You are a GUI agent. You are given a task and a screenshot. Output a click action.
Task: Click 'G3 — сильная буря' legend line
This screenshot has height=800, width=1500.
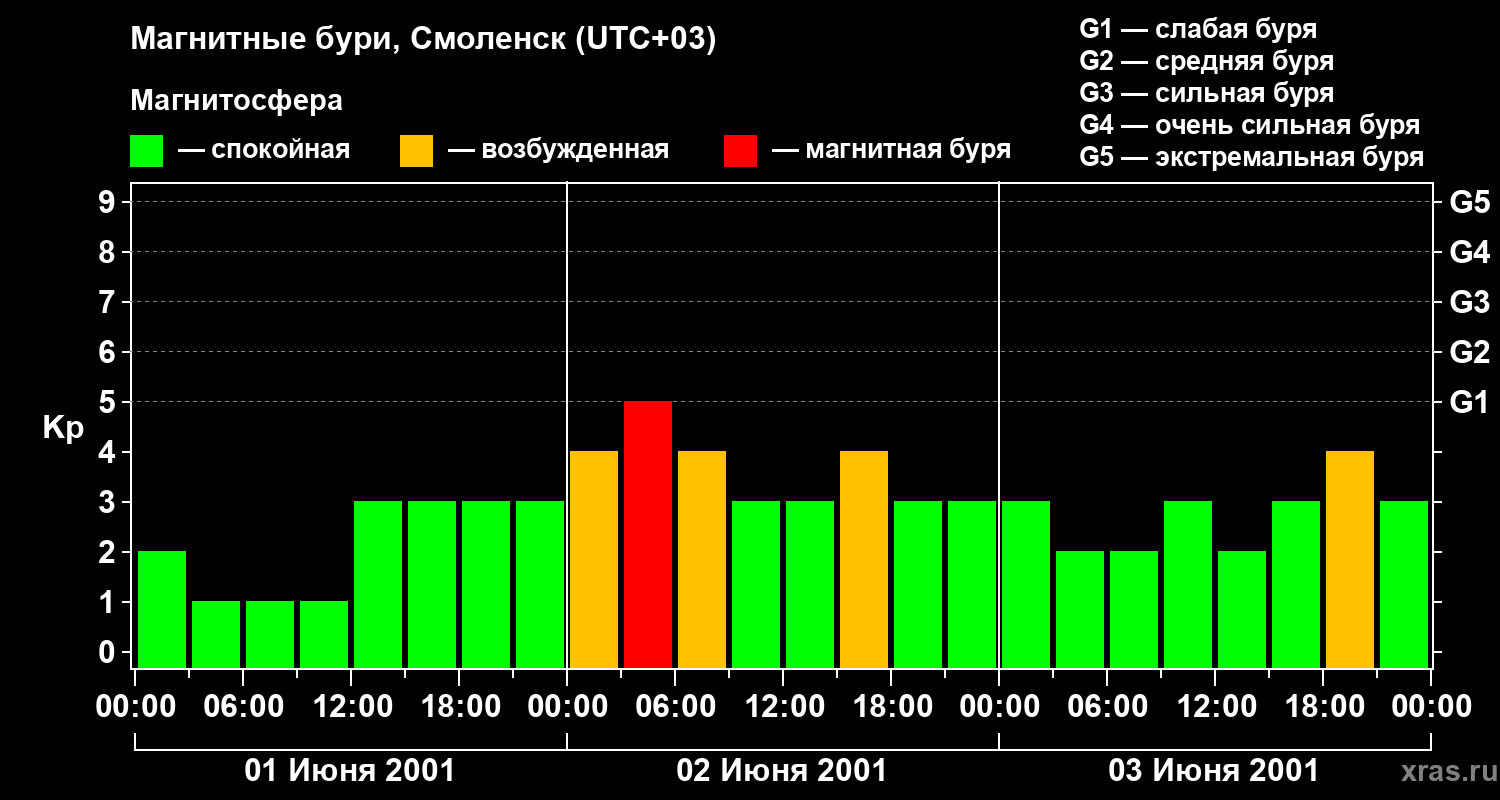(x=1206, y=93)
